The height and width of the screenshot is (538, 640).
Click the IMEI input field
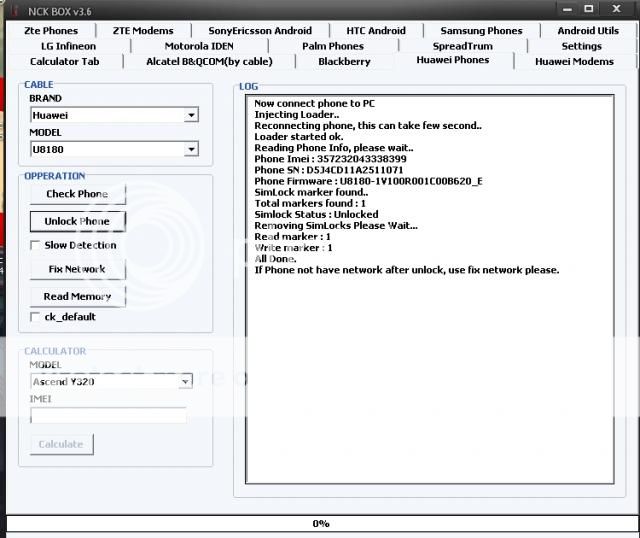[108, 415]
